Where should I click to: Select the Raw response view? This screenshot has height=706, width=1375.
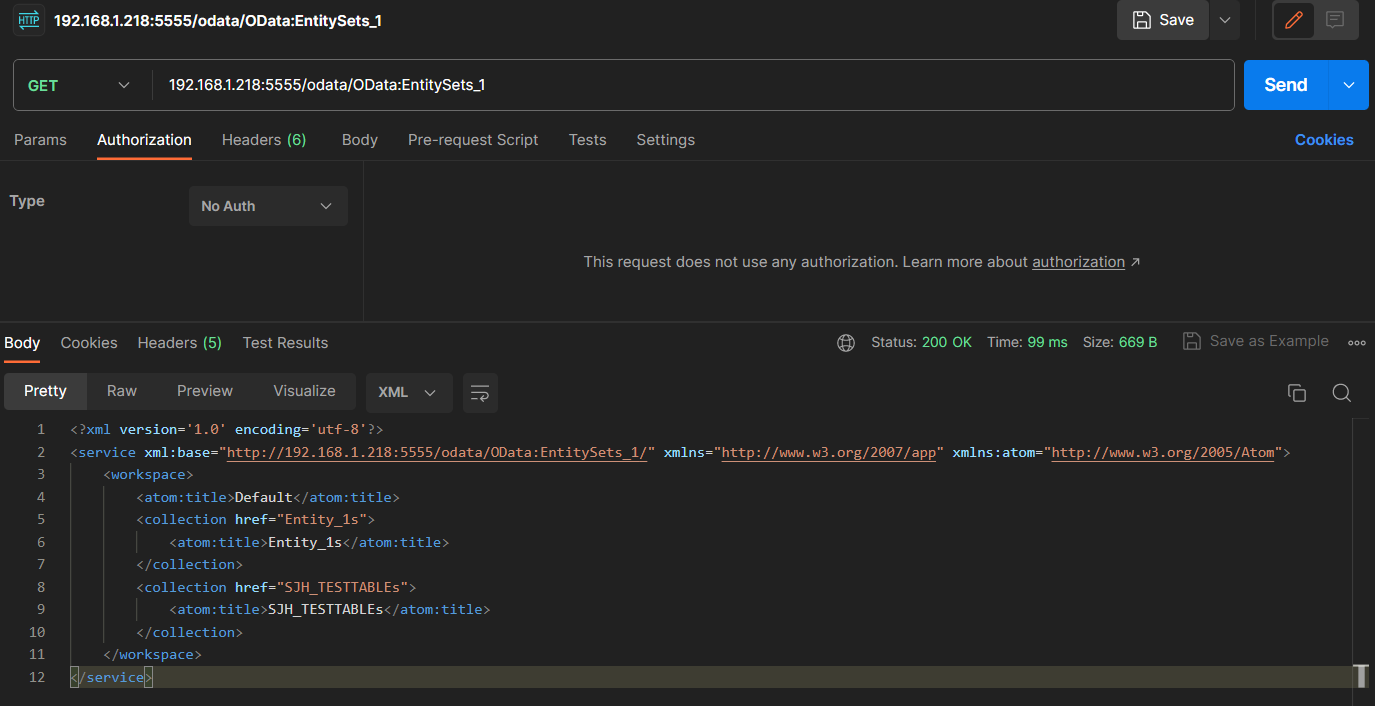(x=122, y=391)
